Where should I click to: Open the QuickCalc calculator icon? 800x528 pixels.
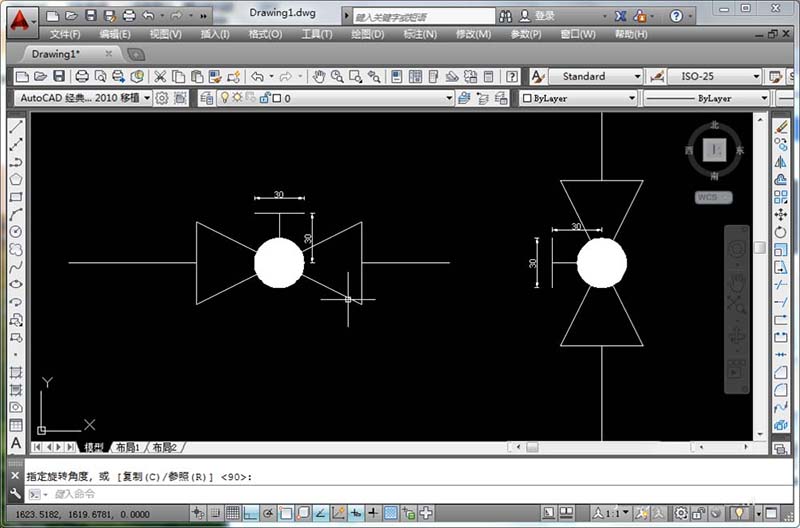(489, 77)
